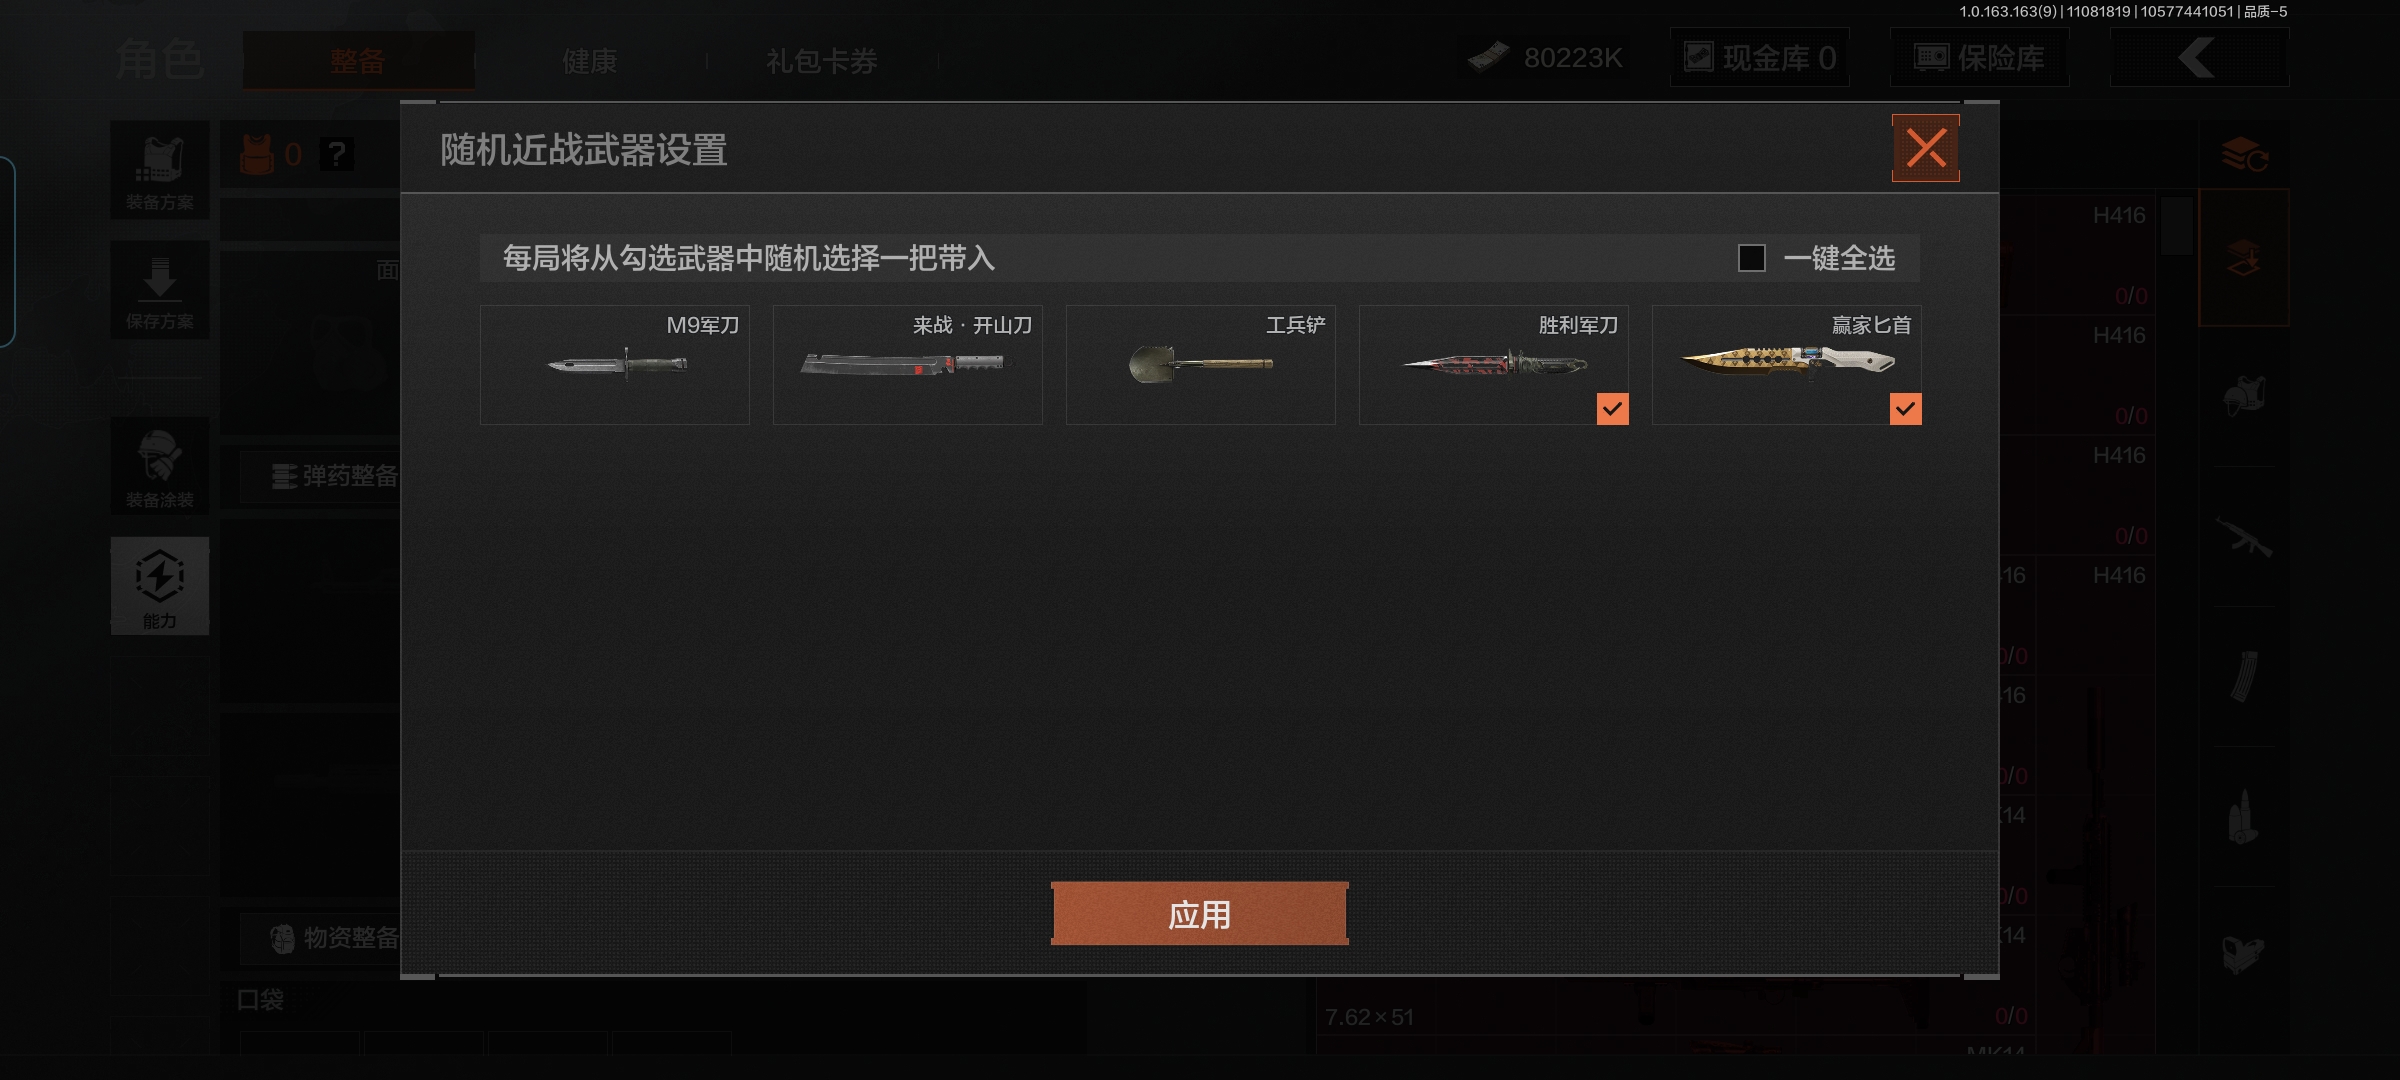2400x1080 pixels.
Task: Switch to the 健康 tab
Action: click(590, 61)
